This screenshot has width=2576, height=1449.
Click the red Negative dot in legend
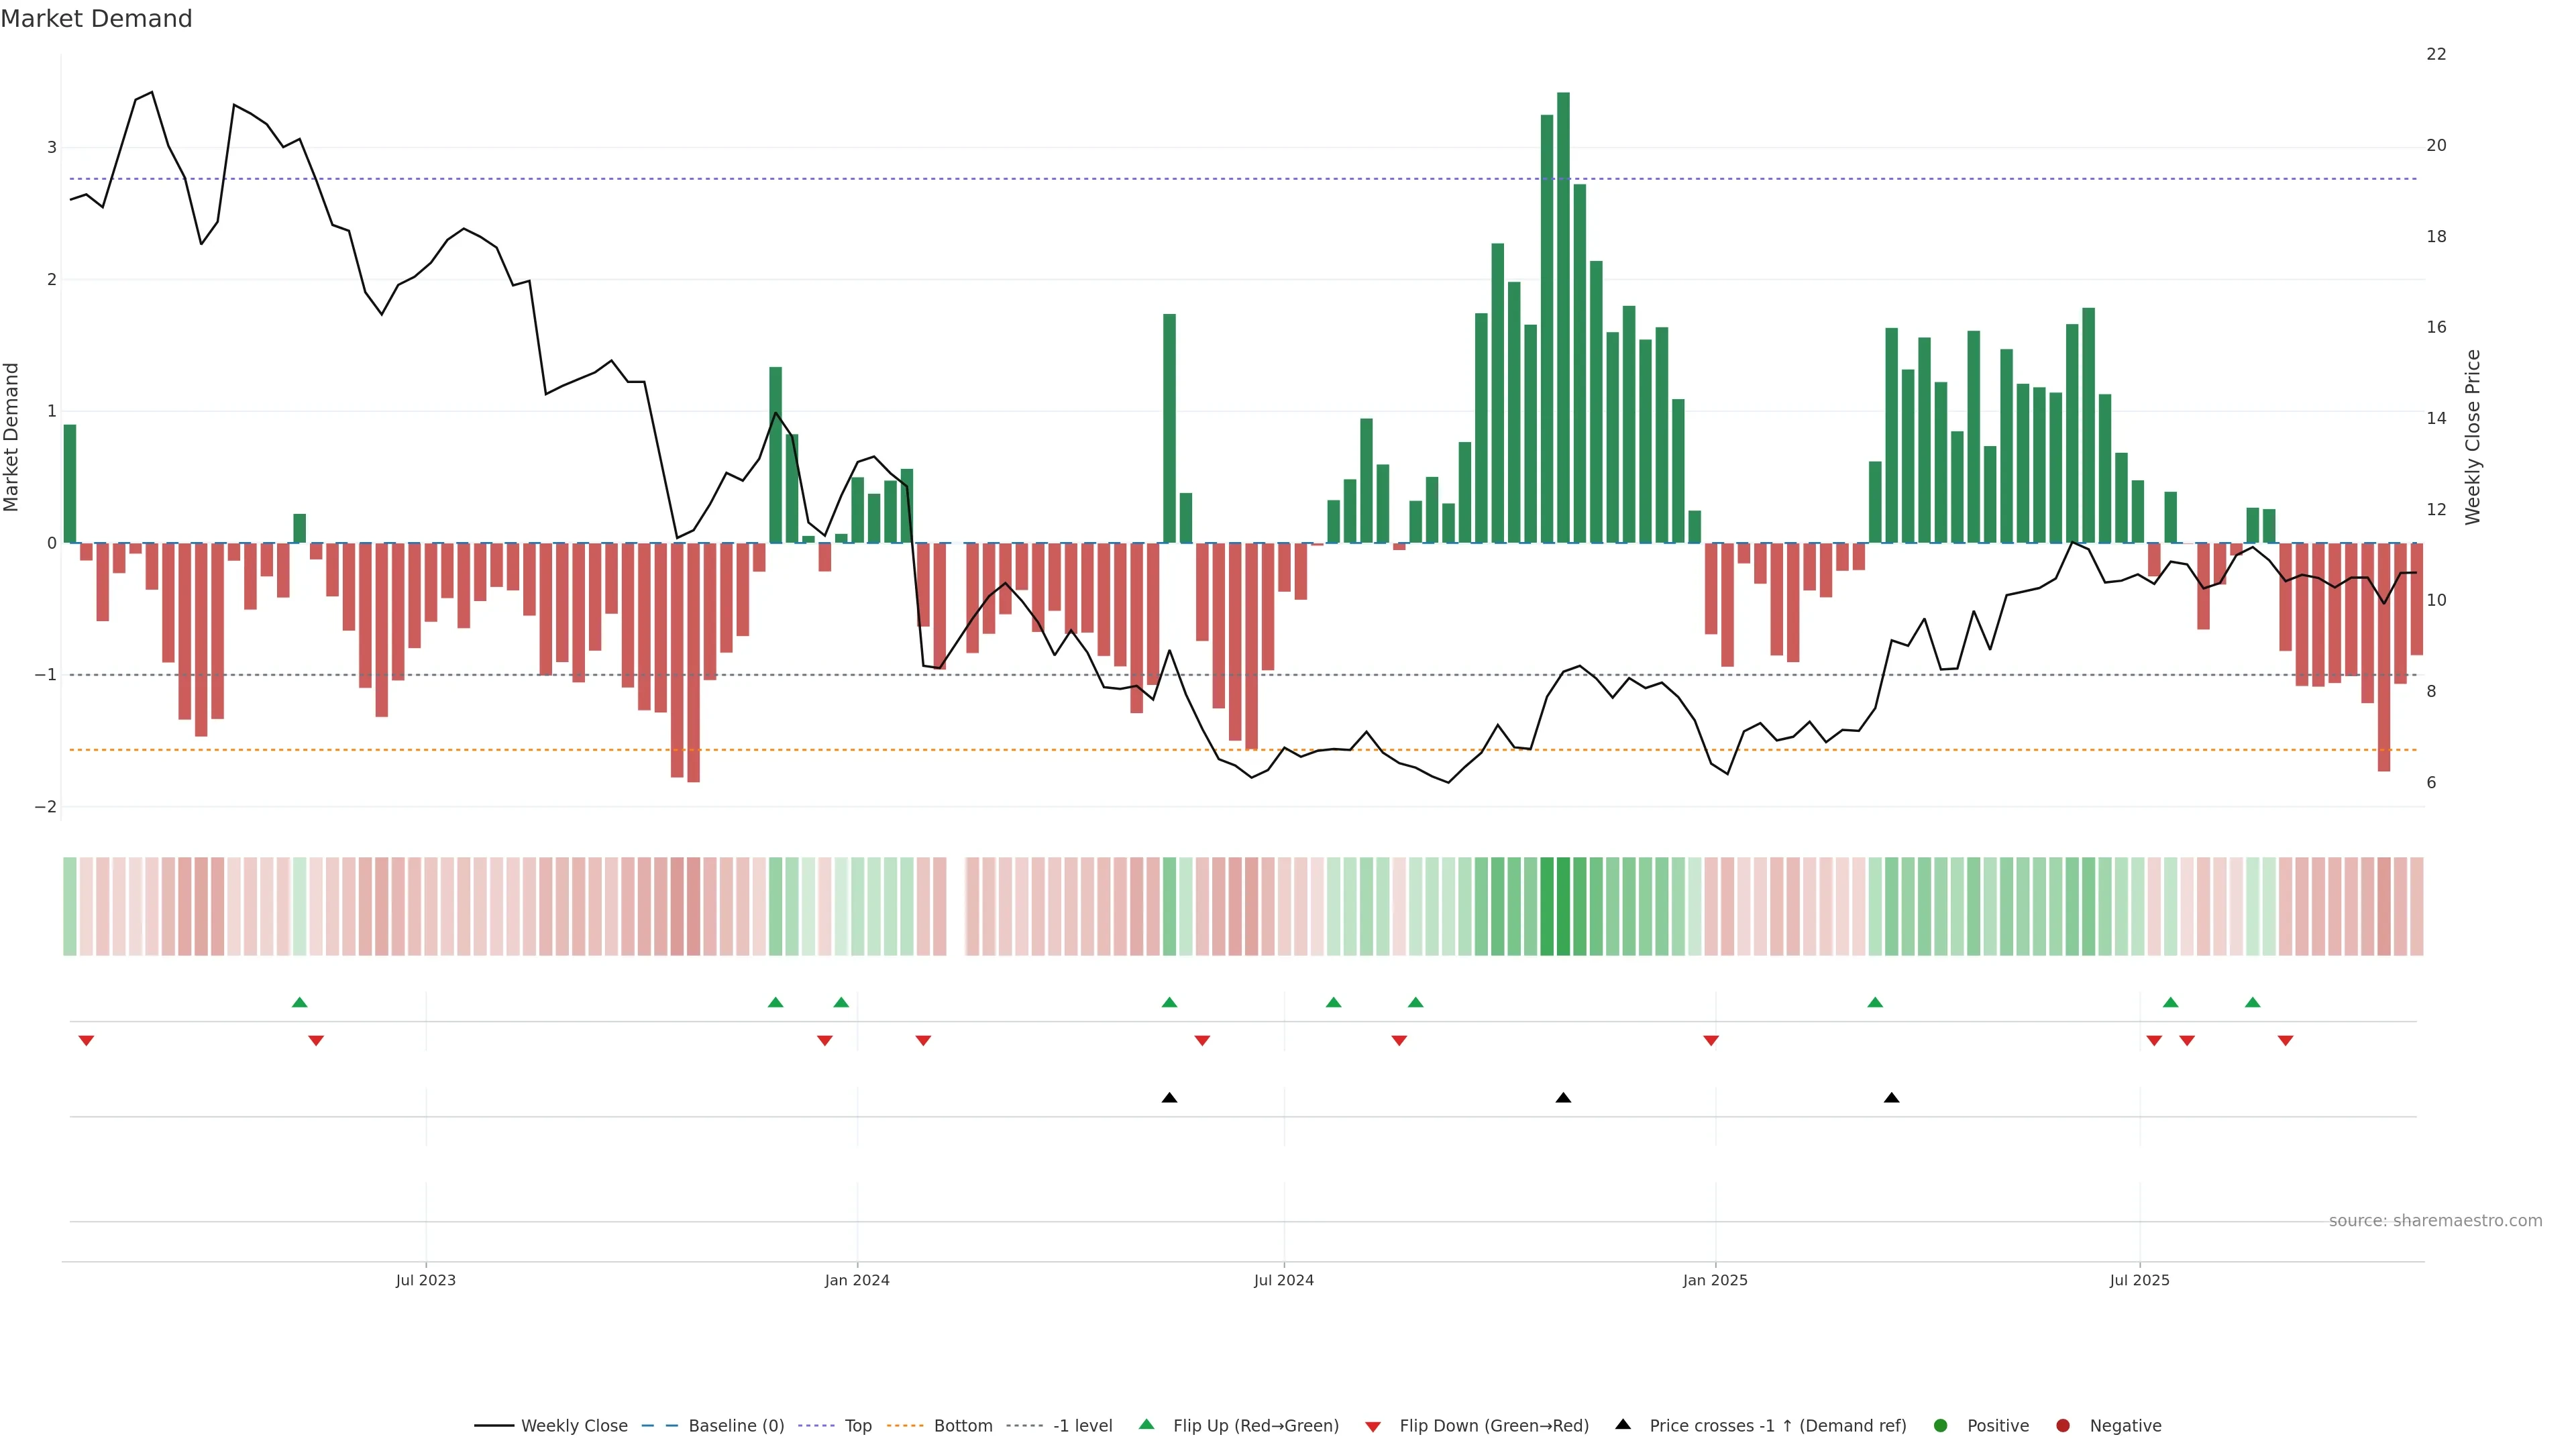coord(2063,1425)
